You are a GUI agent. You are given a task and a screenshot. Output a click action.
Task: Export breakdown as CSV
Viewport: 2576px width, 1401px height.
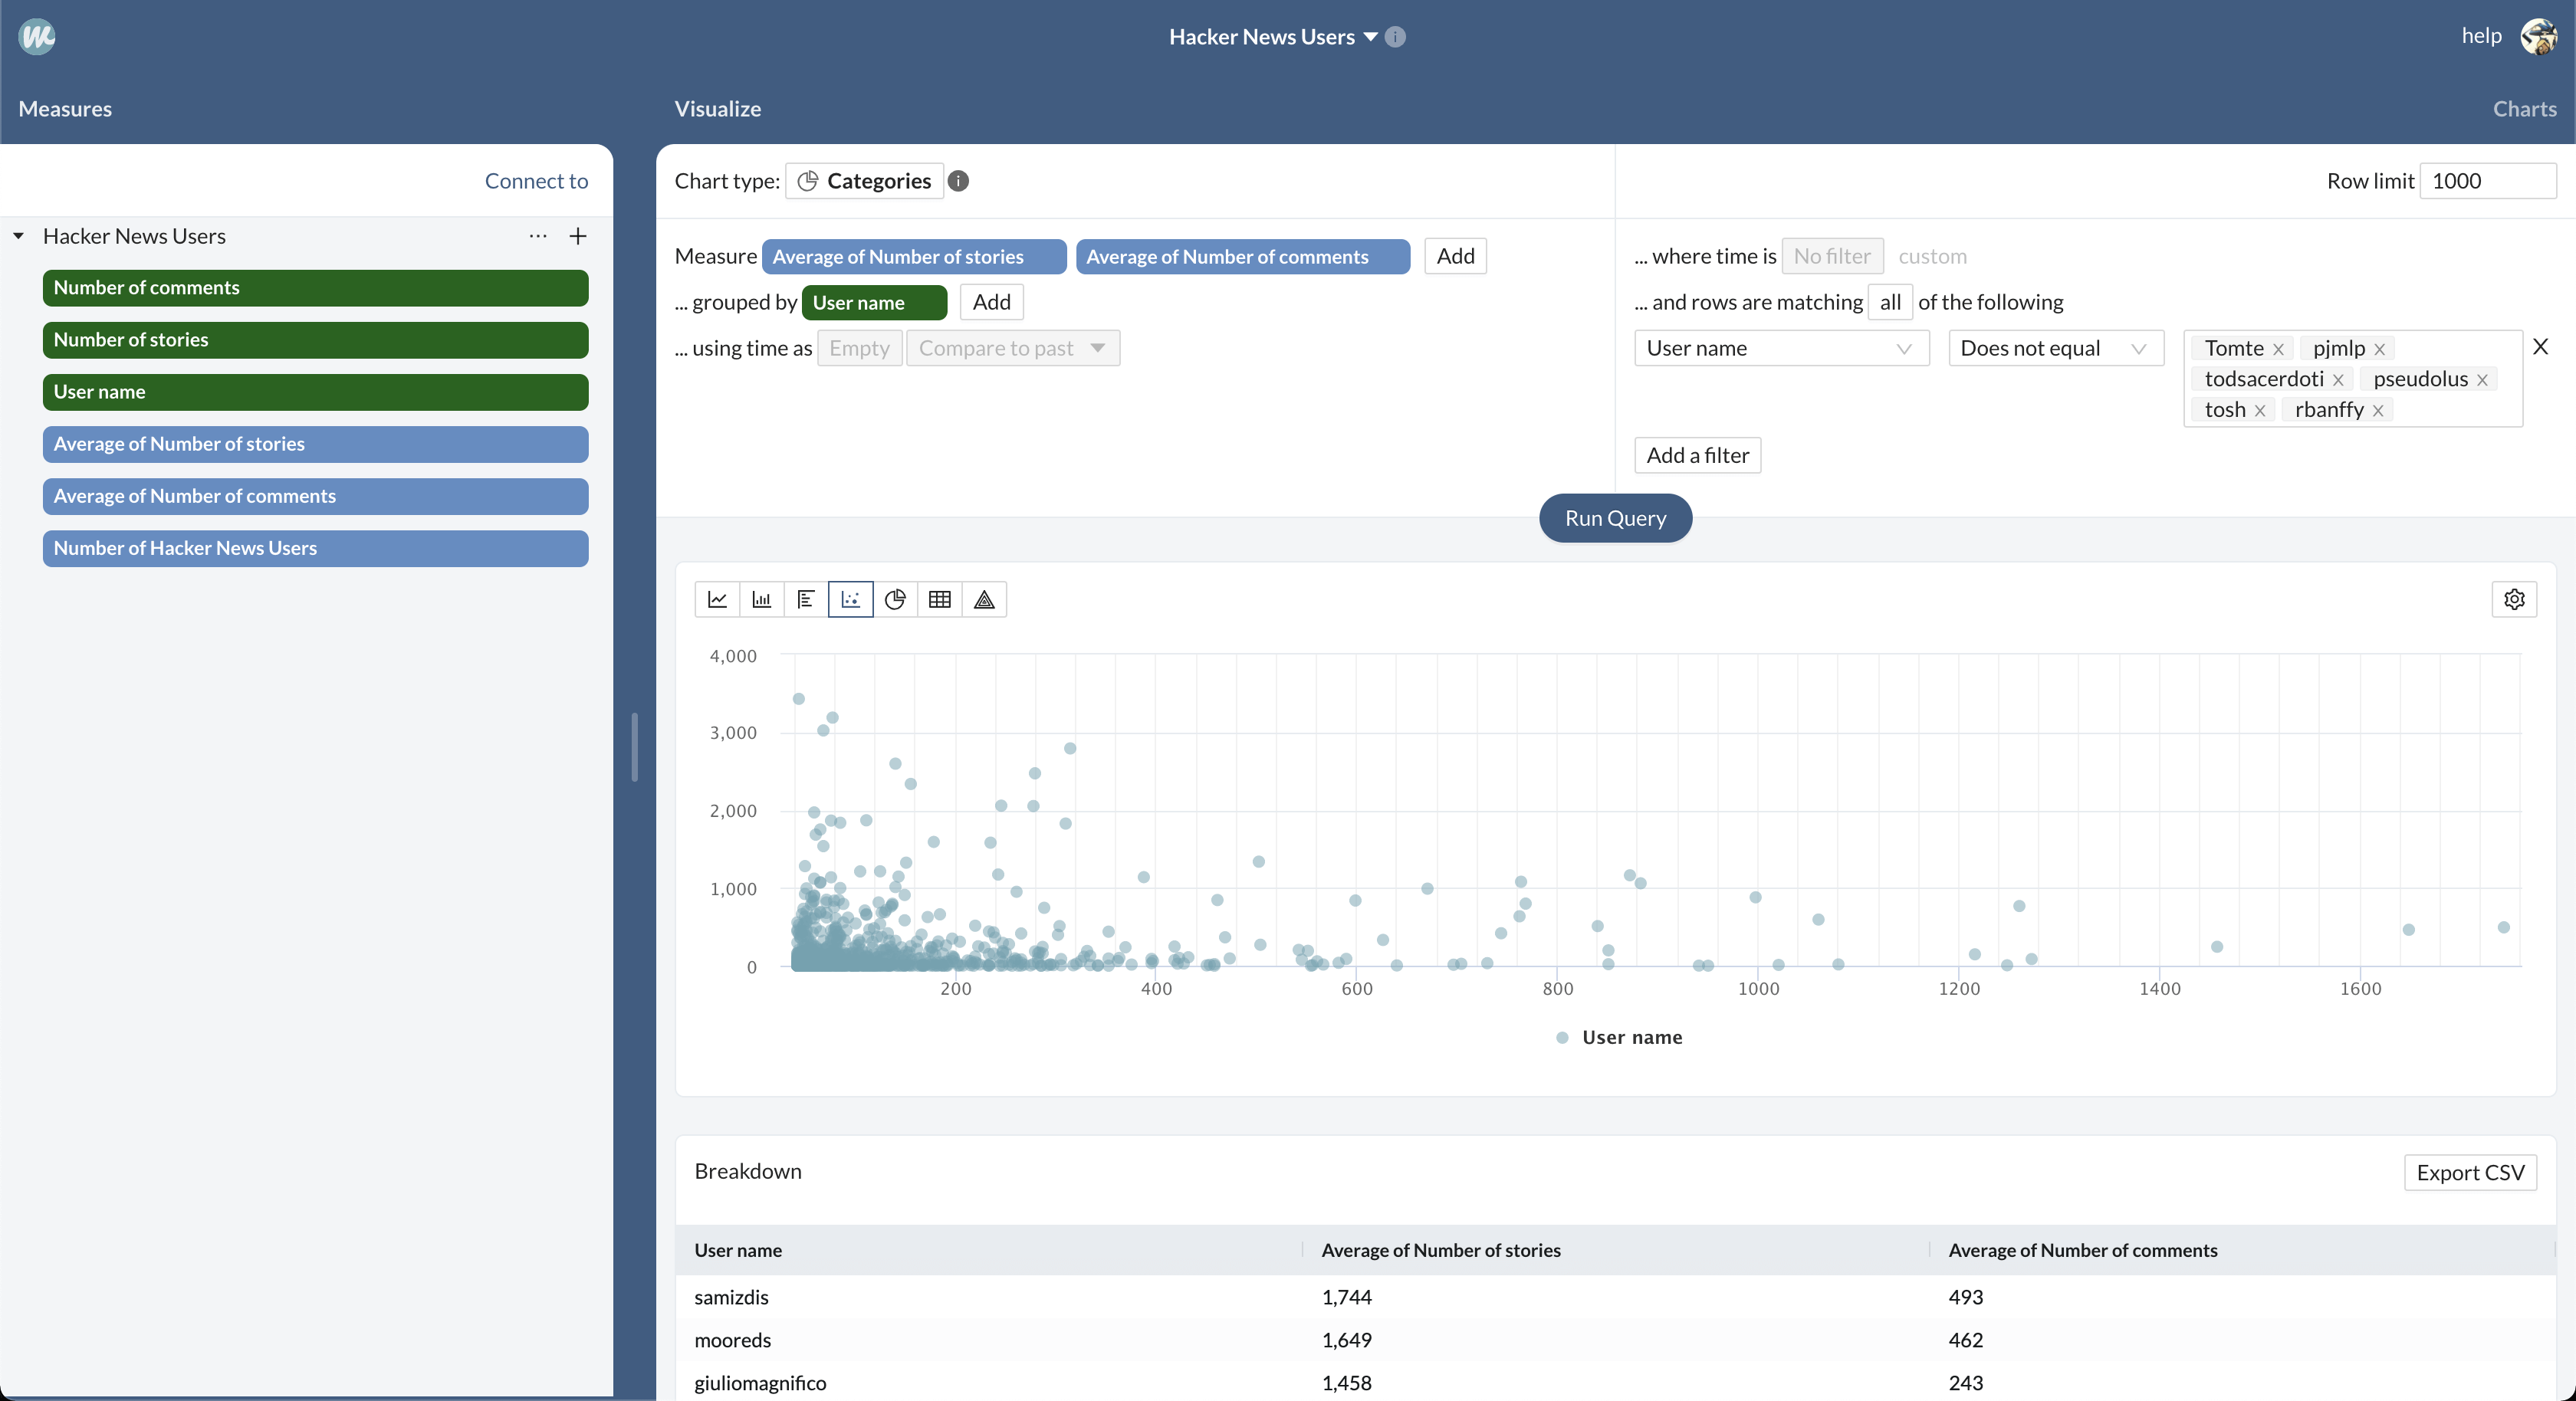2470,1172
